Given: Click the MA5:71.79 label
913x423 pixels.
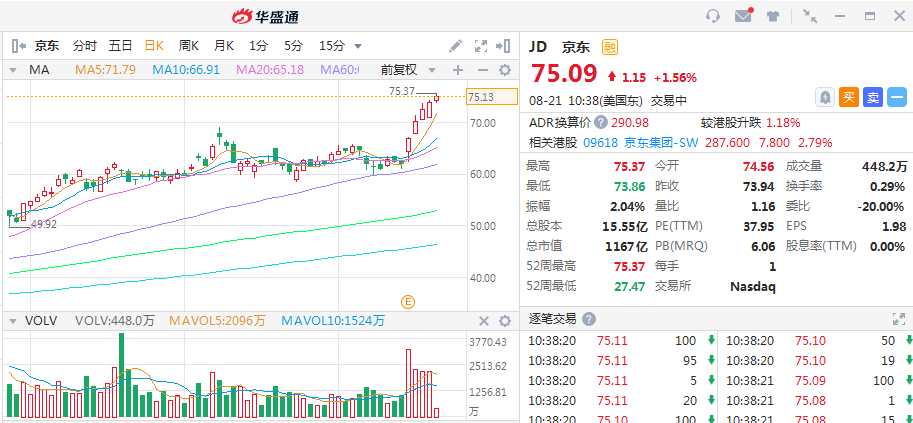Looking at the screenshot, I should (x=105, y=70).
